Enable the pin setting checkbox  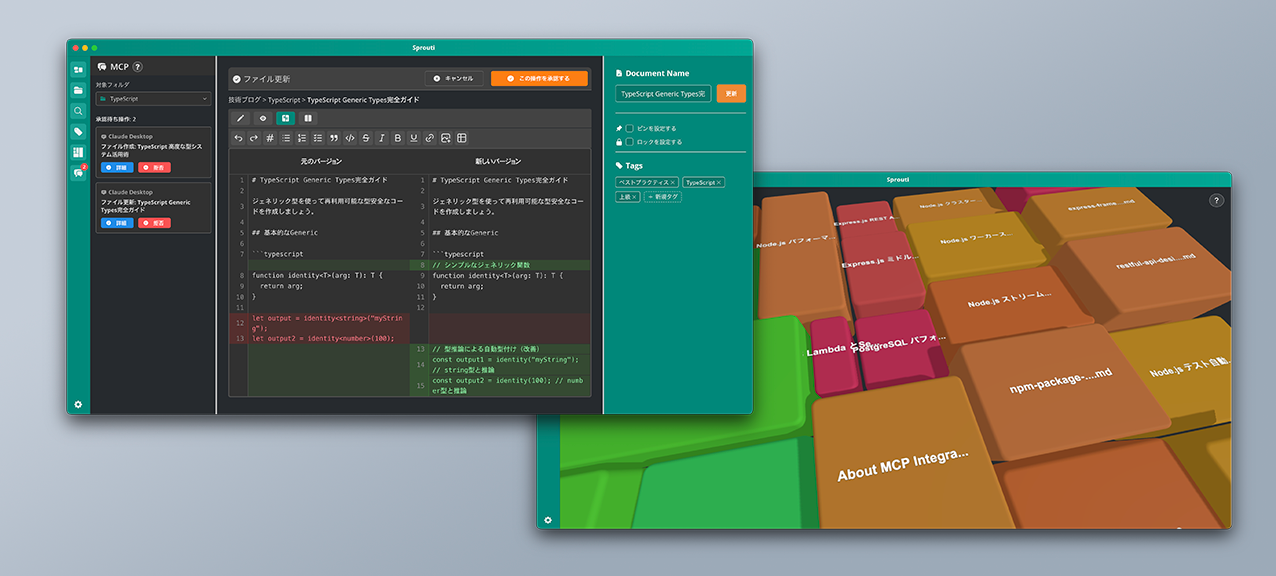(629, 128)
